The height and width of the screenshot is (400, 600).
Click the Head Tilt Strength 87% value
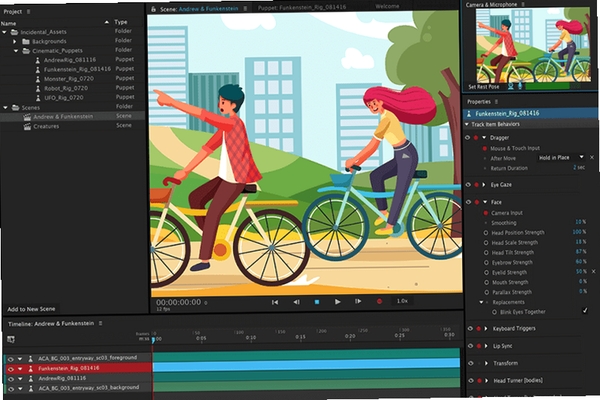[580, 251]
